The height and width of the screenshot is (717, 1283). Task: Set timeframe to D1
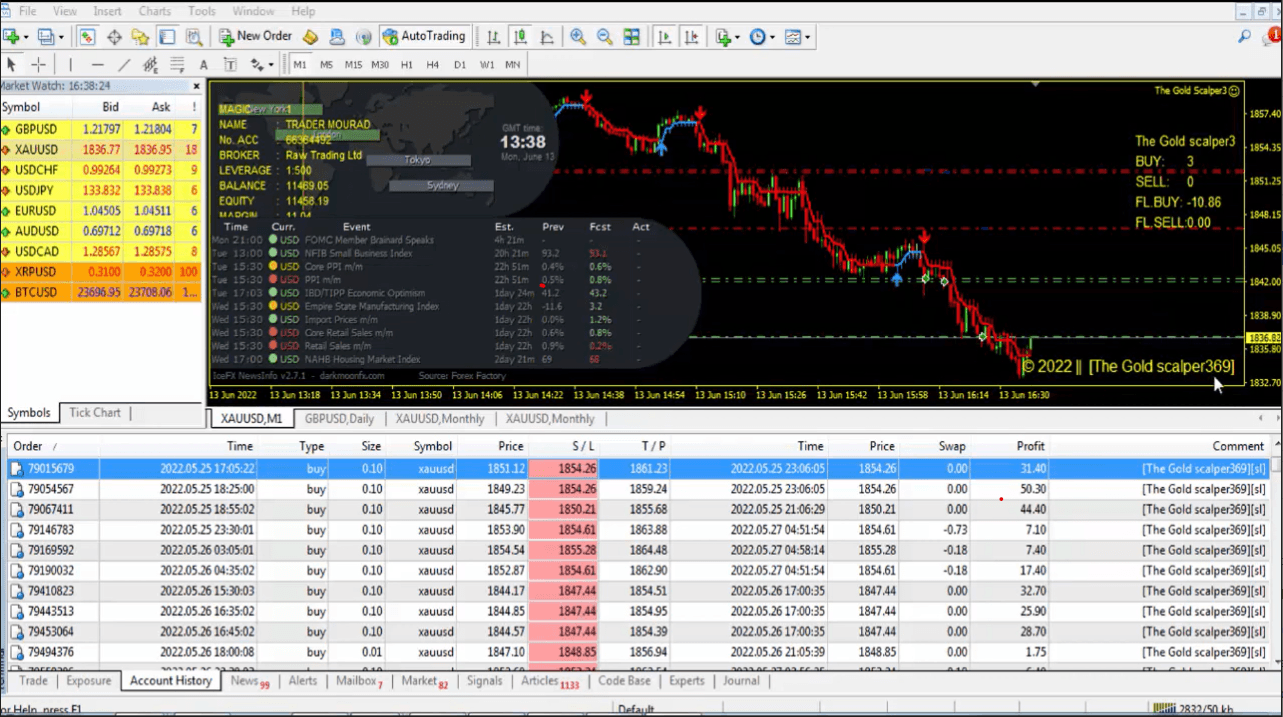pos(460,65)
